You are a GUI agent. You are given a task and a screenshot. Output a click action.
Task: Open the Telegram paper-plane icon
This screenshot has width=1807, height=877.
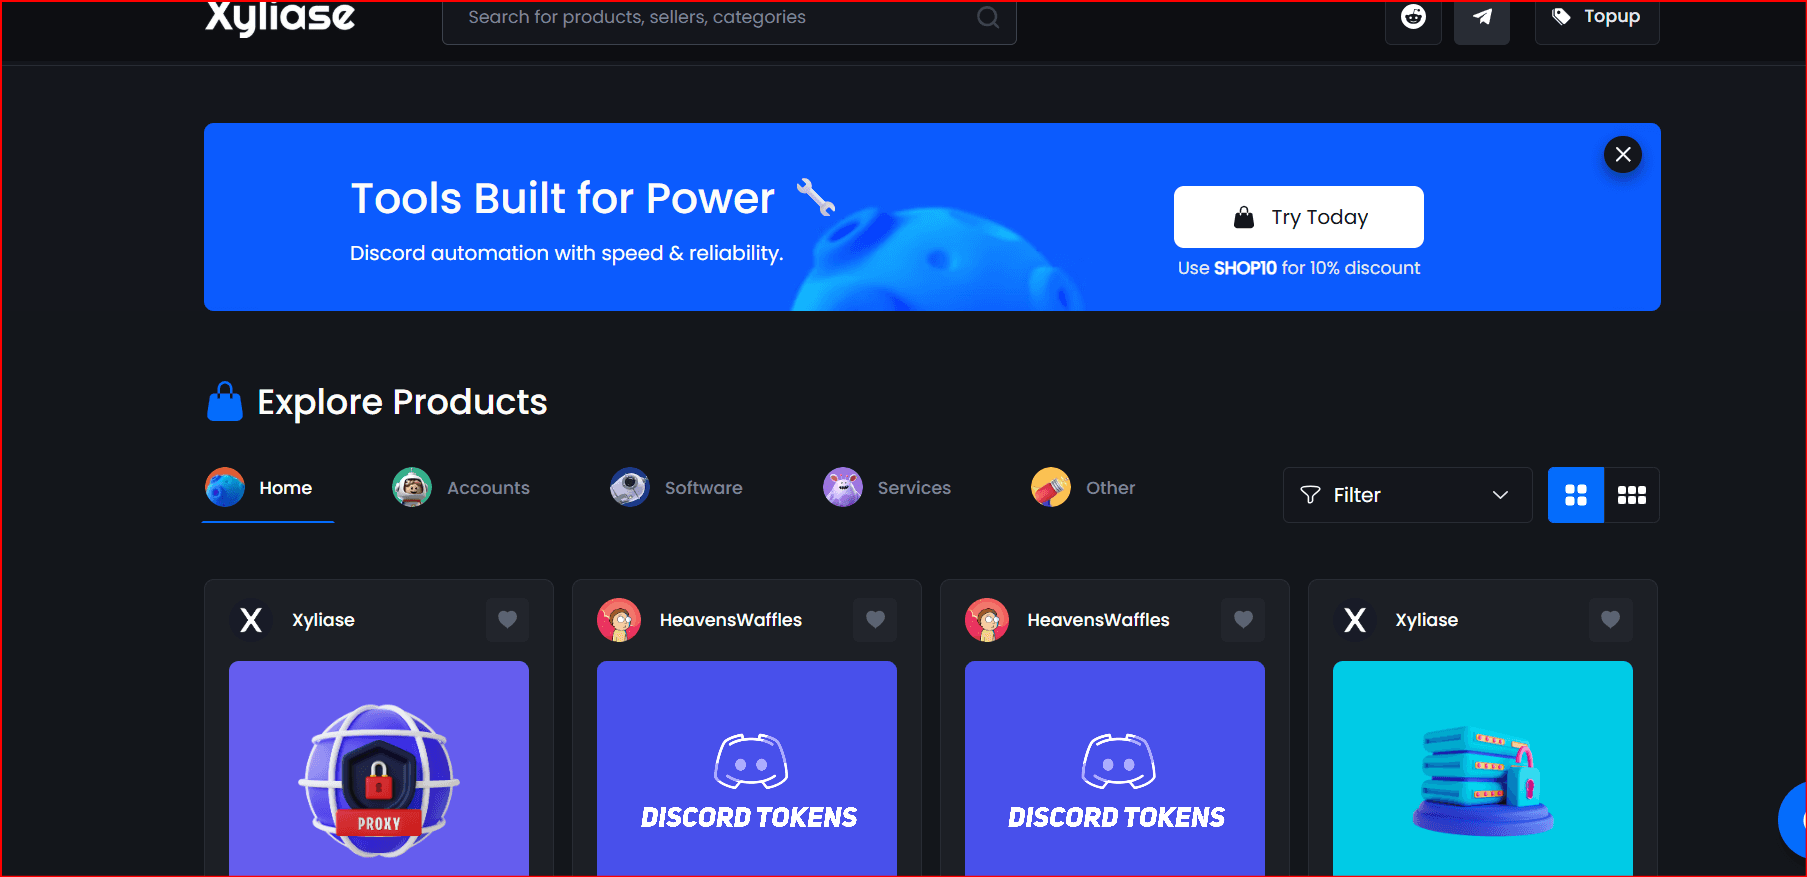(1481, 17)
